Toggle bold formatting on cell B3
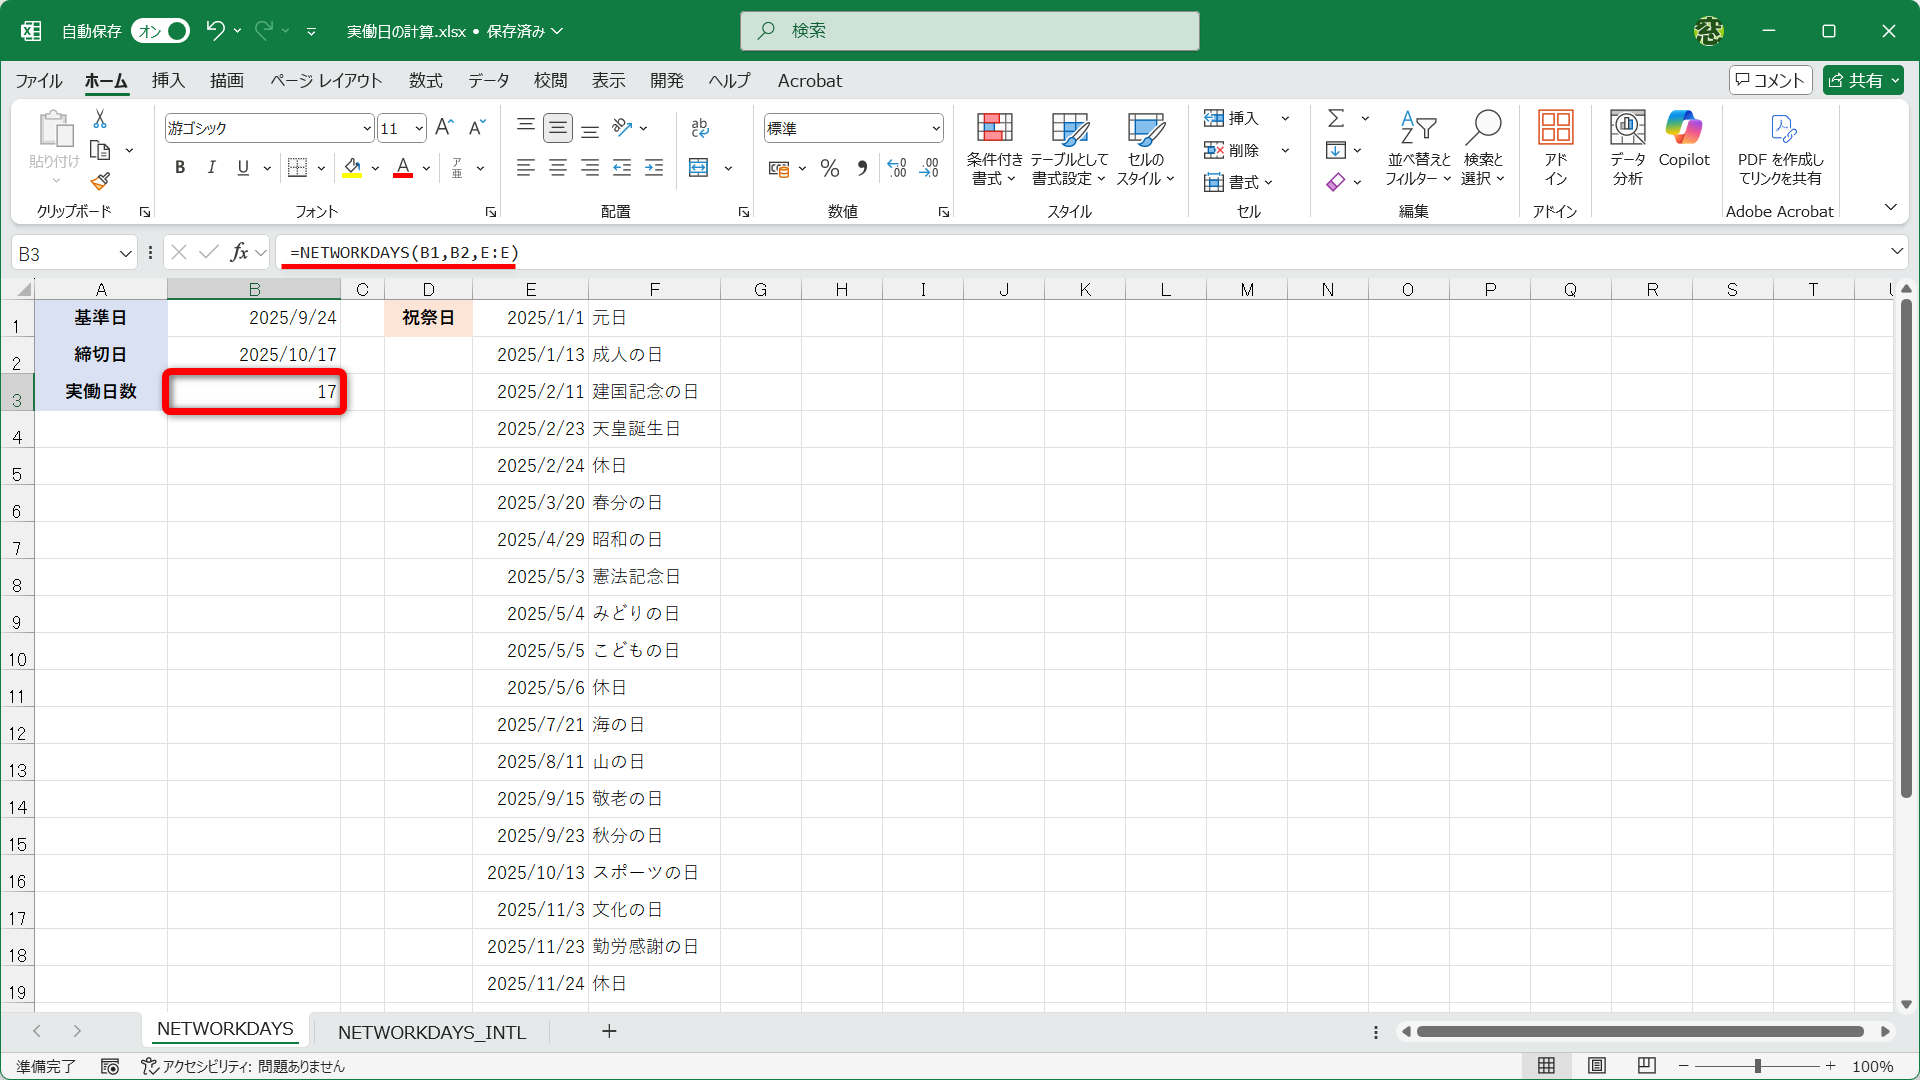The image size is (1920, 1080). (180, 167)
